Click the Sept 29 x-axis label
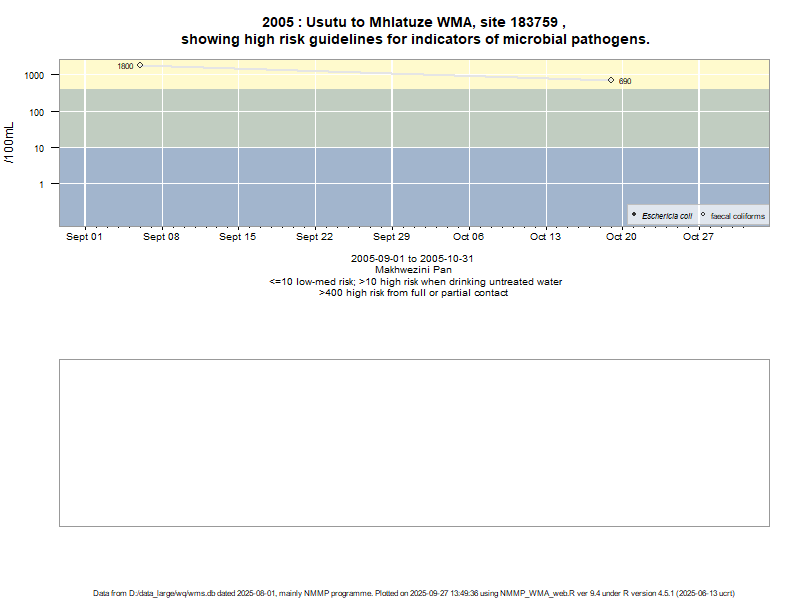 click(391, 237)
